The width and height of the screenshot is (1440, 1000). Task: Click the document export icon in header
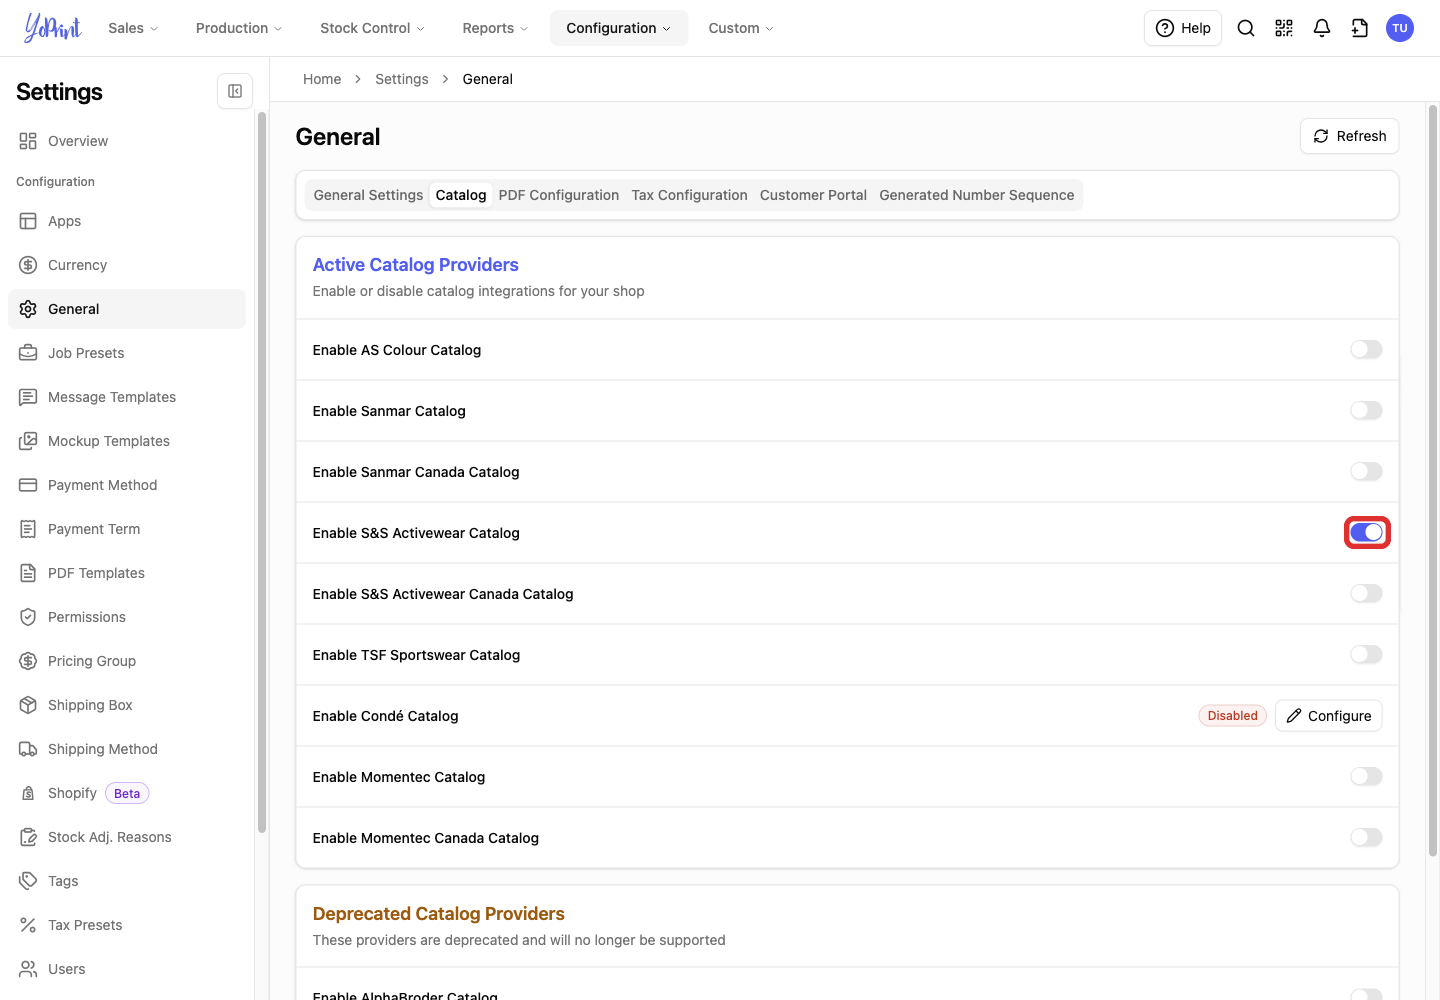coord(1360,28)
